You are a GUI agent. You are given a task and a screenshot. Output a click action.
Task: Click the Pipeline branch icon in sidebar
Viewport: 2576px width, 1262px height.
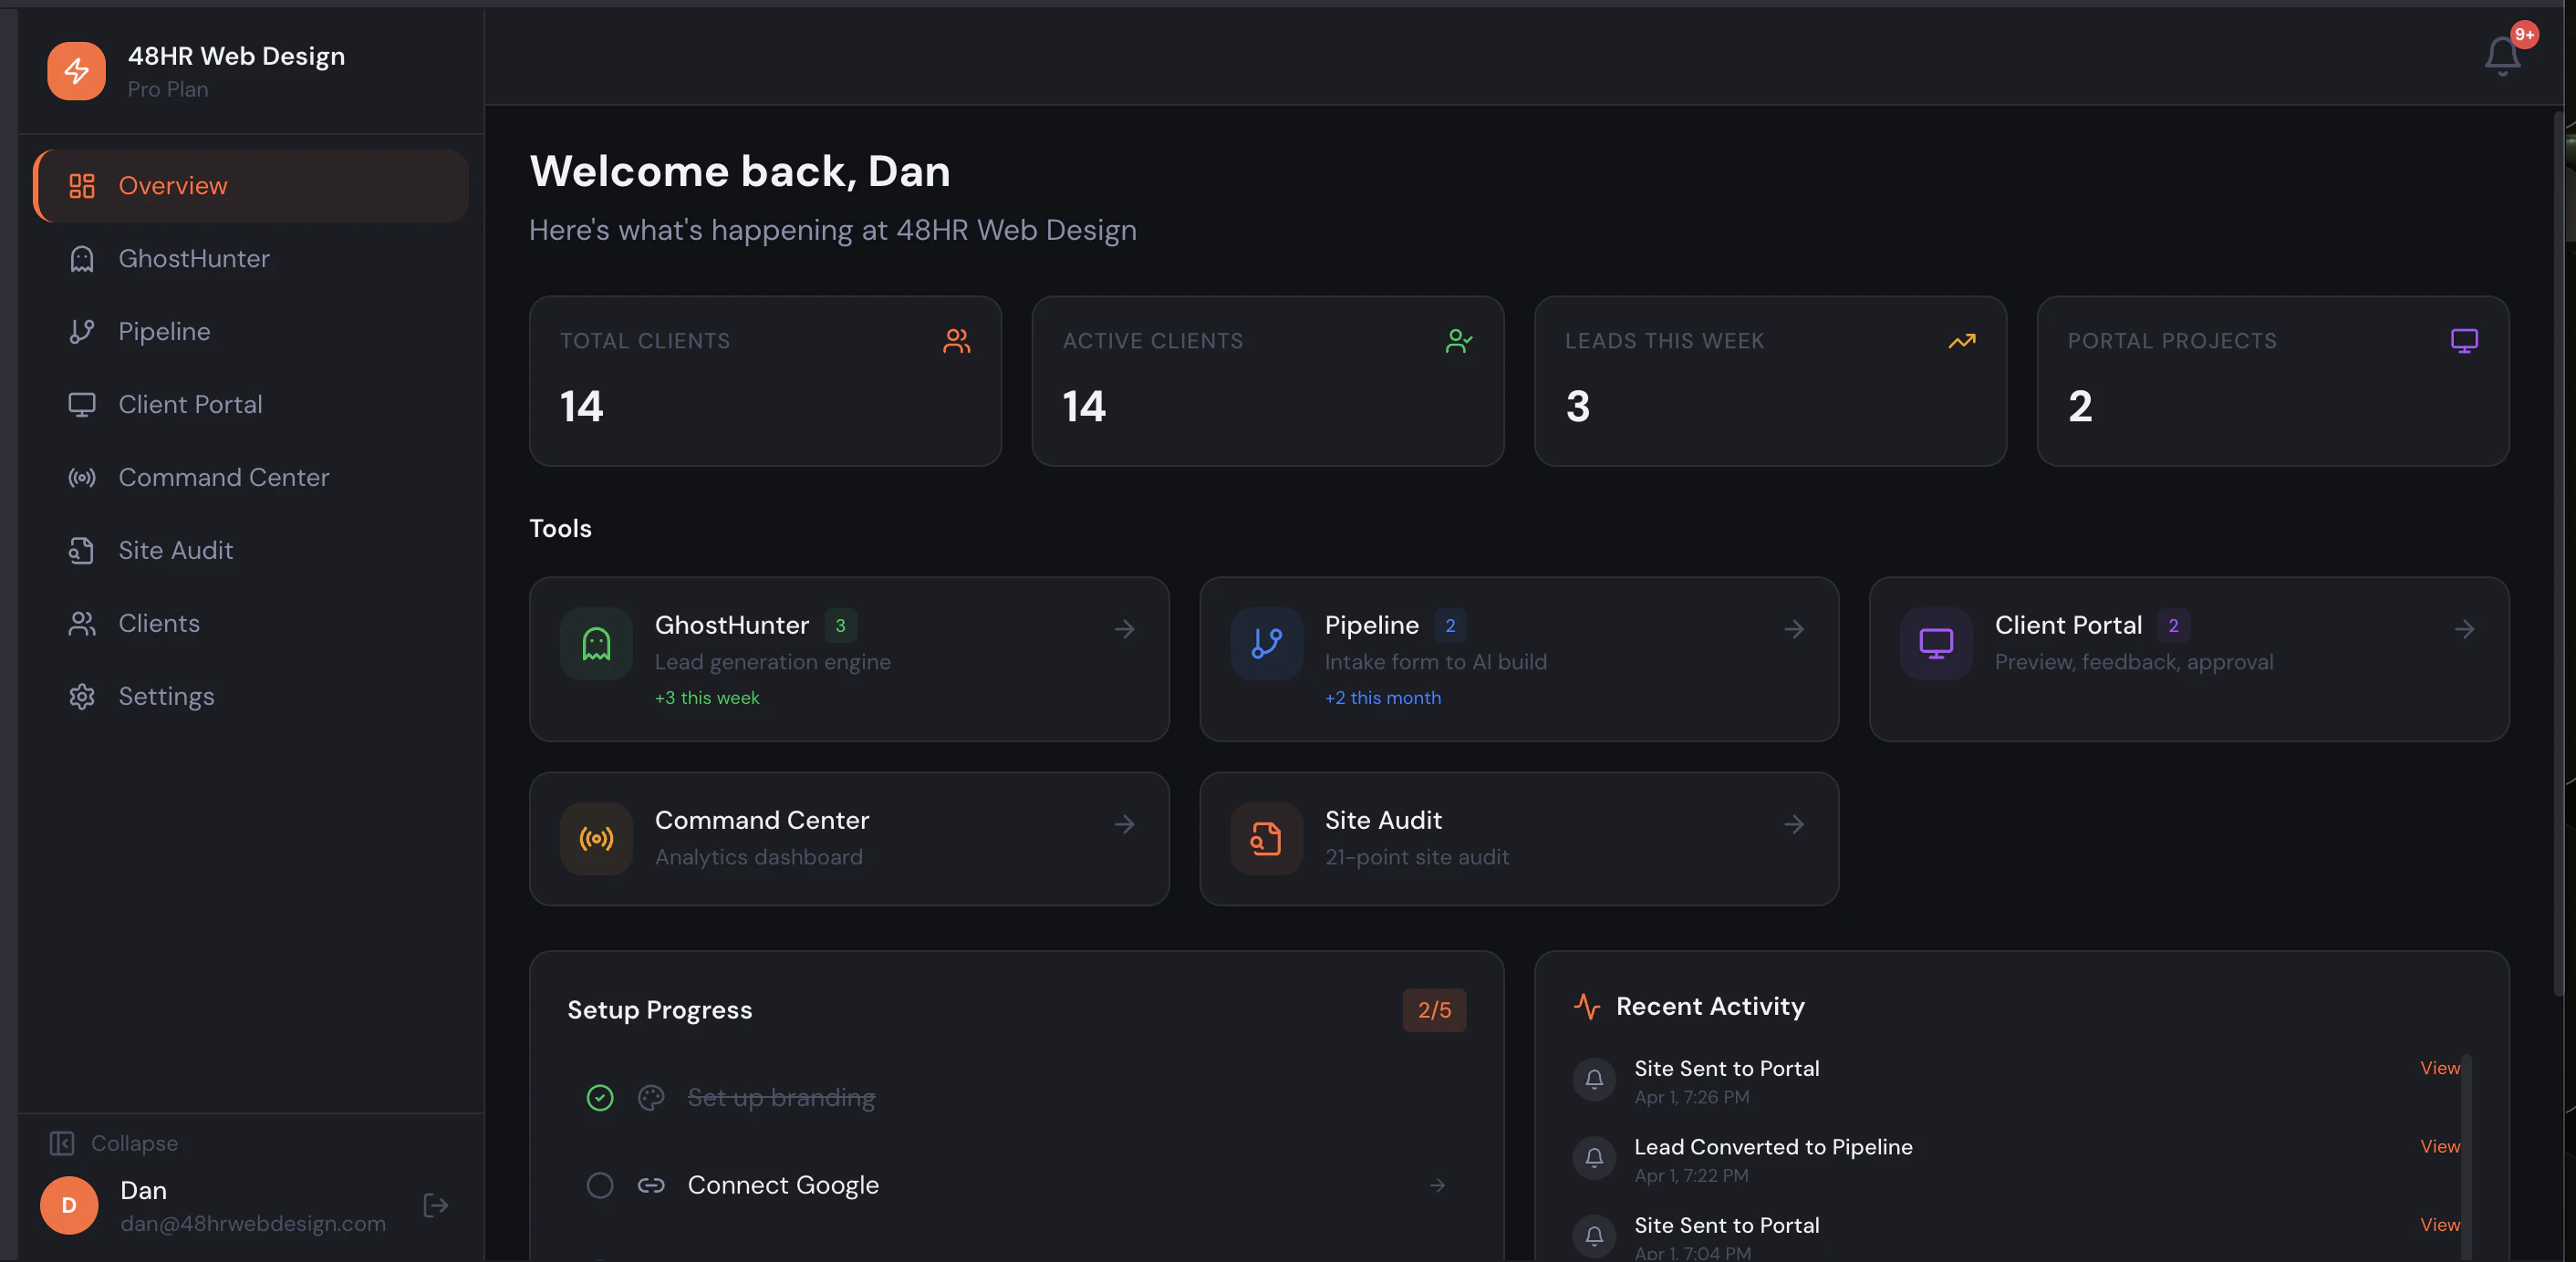point(81,331)
